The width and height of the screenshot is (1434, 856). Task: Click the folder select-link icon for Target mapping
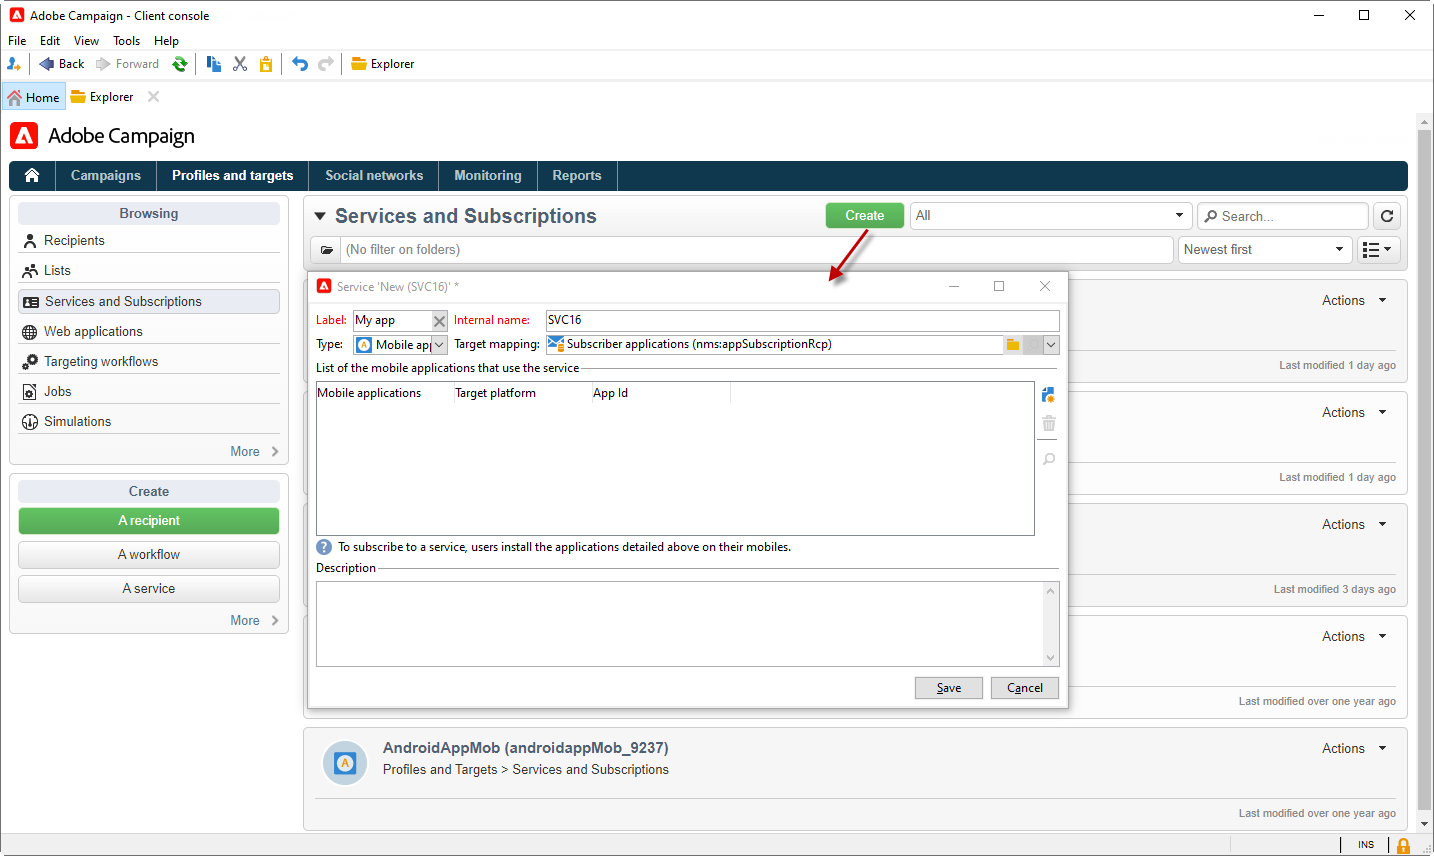[1013, 345]
